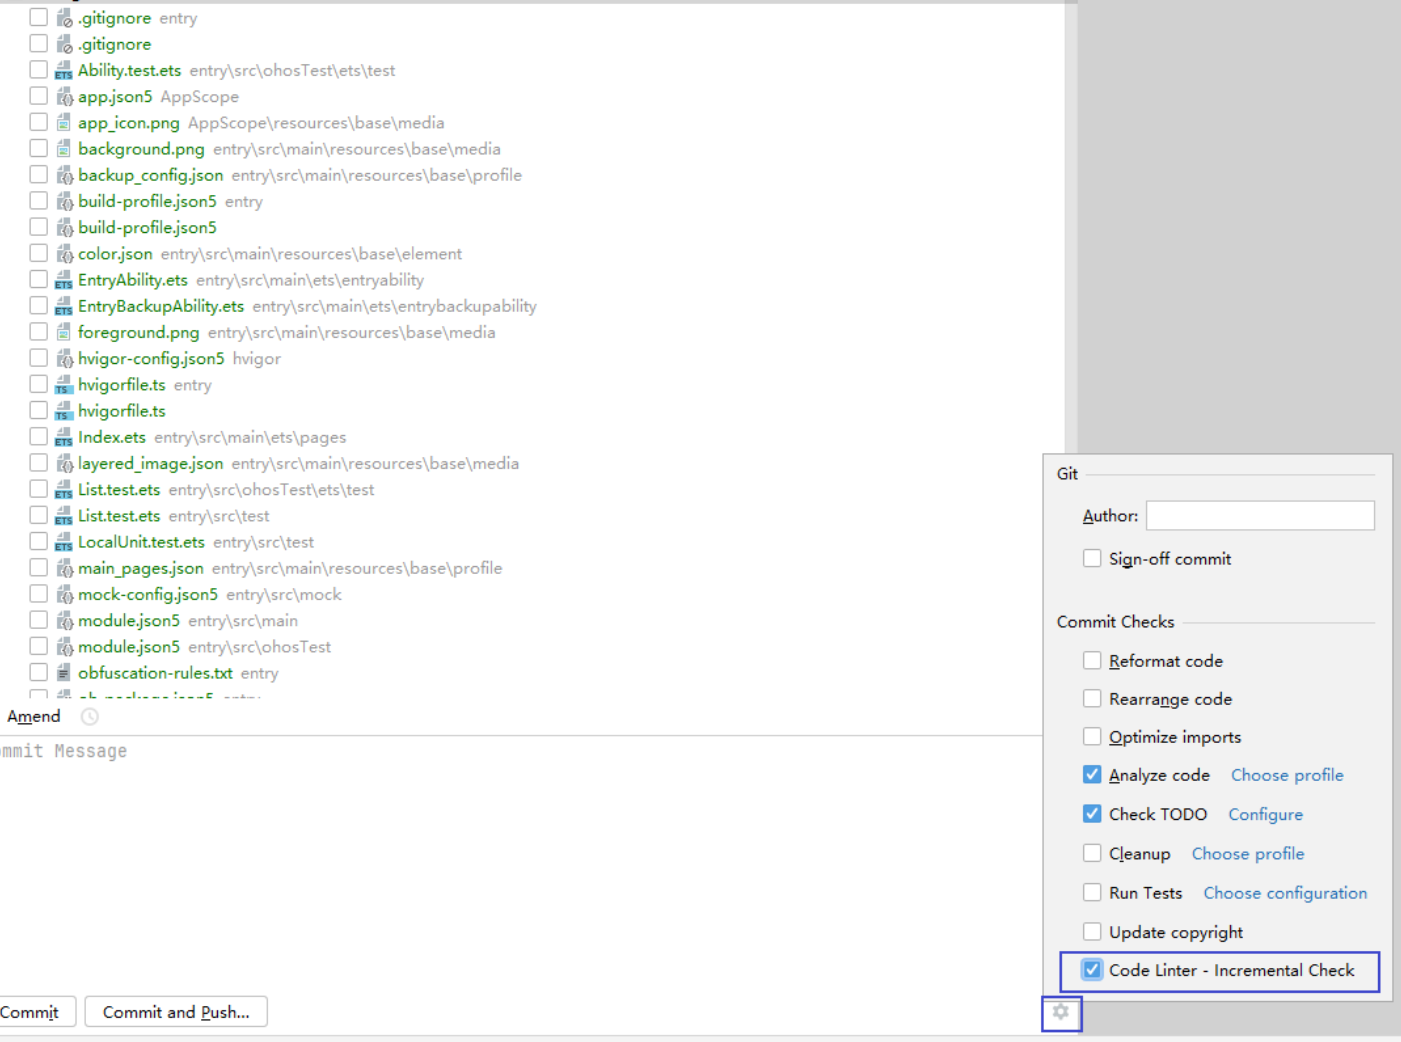Open Choose profile link for Analyze code

1287,775
